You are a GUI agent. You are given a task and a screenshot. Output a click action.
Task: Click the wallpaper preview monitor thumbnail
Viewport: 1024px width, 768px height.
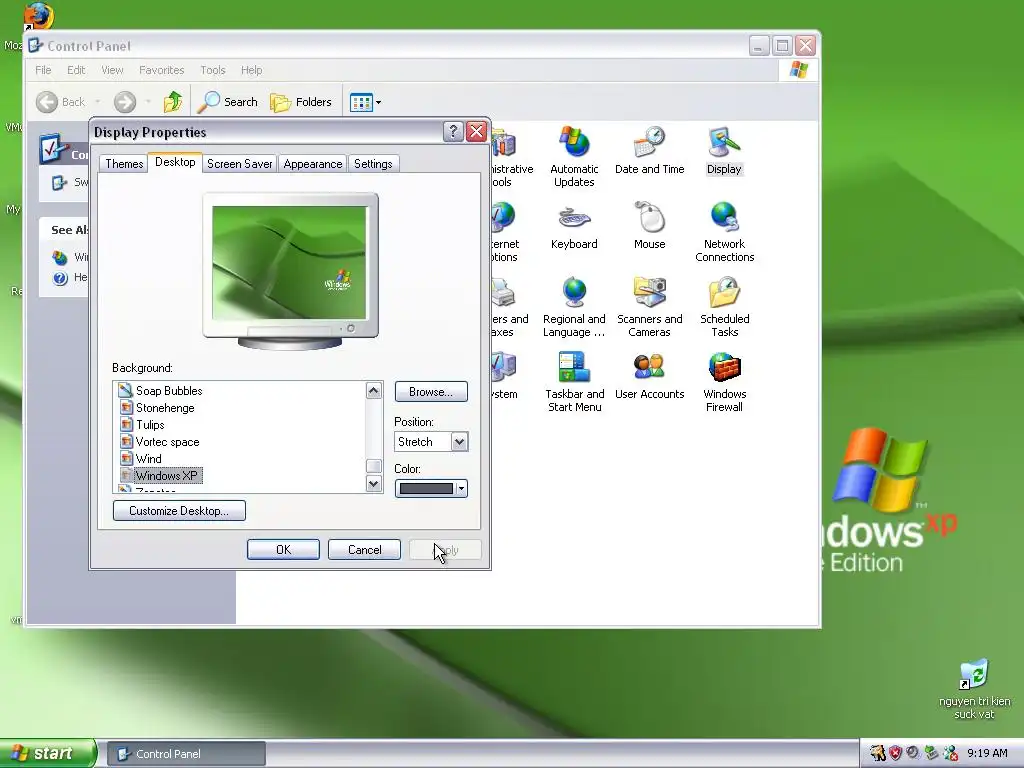[290, 271]
